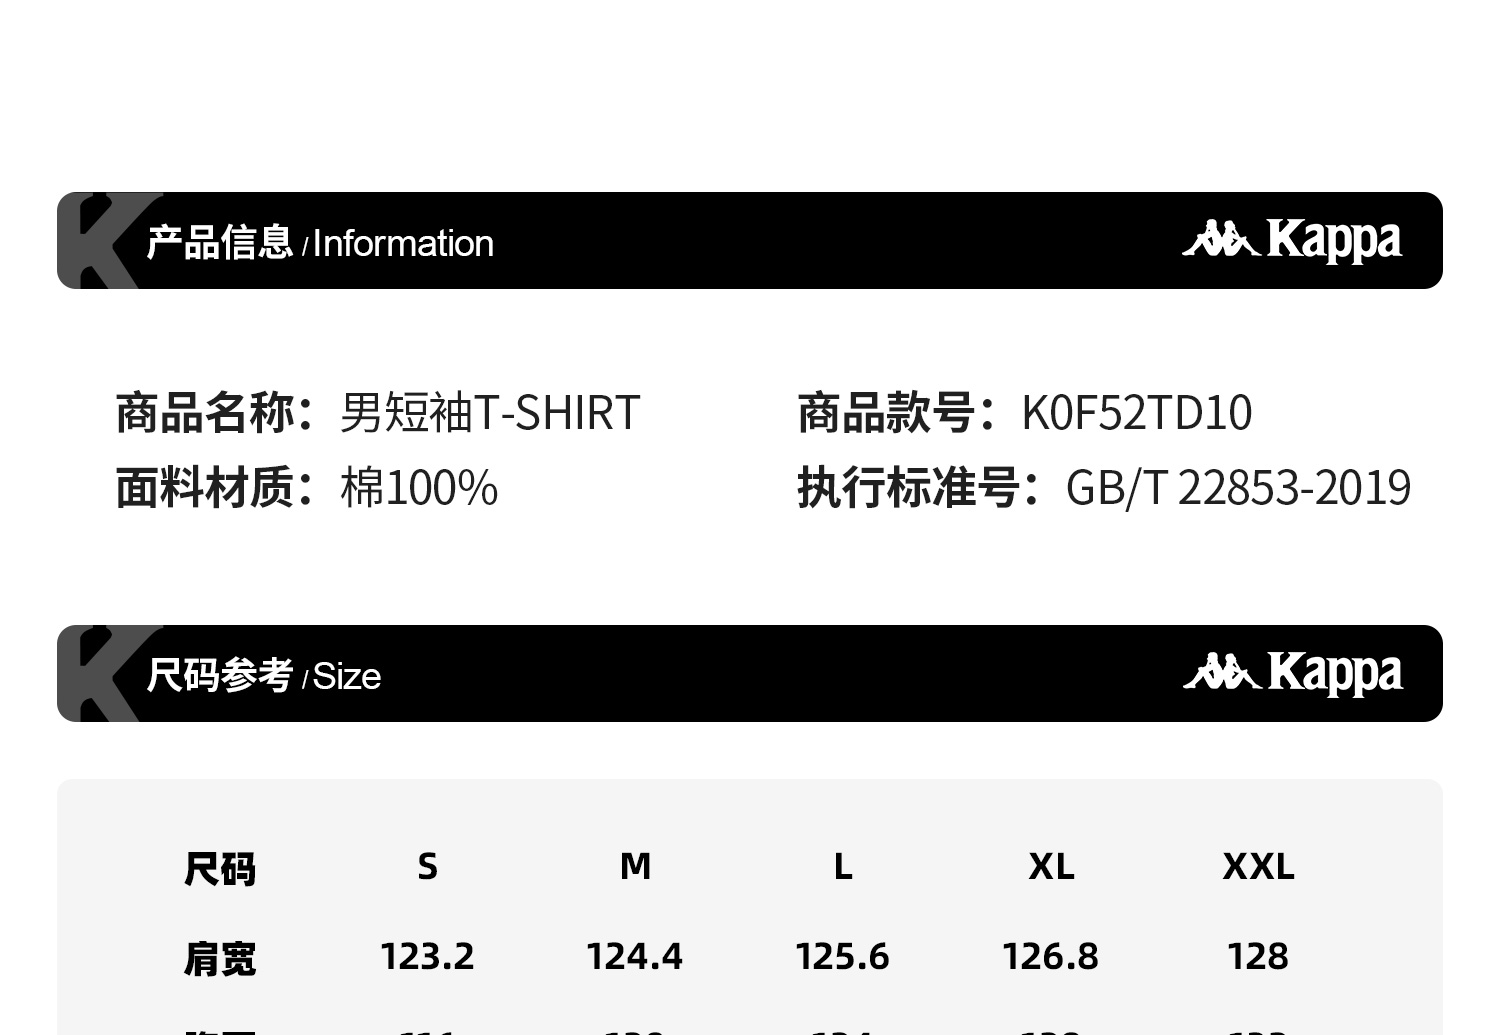Select the 产品信息 / Information heading
The width and height of the screenshot is (1500, 1035).
pyautogui.click(x=320, y=243)
